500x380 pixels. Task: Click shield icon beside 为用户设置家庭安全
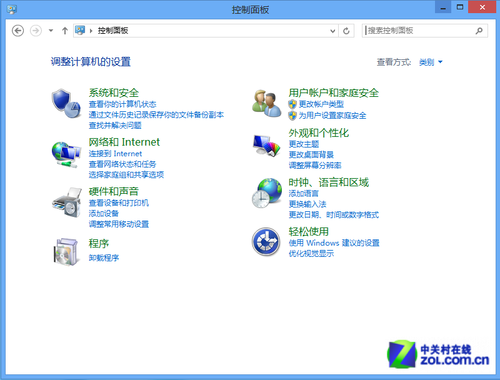click(x=292, y=115)
